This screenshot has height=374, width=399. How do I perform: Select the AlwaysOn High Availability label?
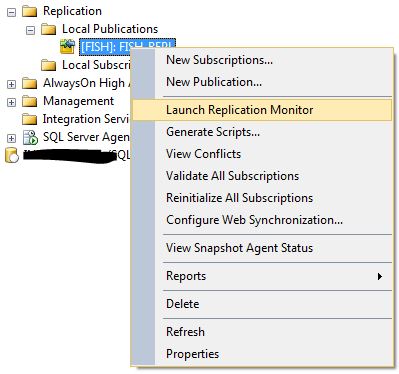point(87,83)
